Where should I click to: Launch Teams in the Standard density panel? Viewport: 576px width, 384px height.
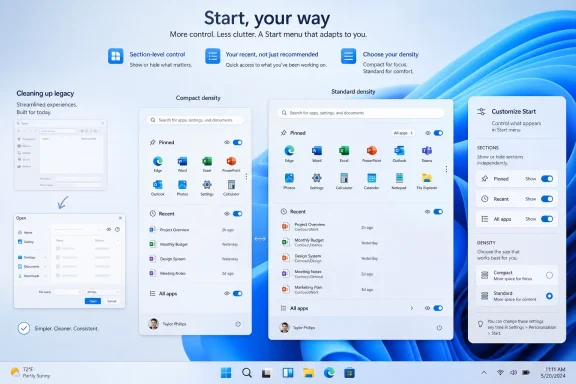pos(426,151)
